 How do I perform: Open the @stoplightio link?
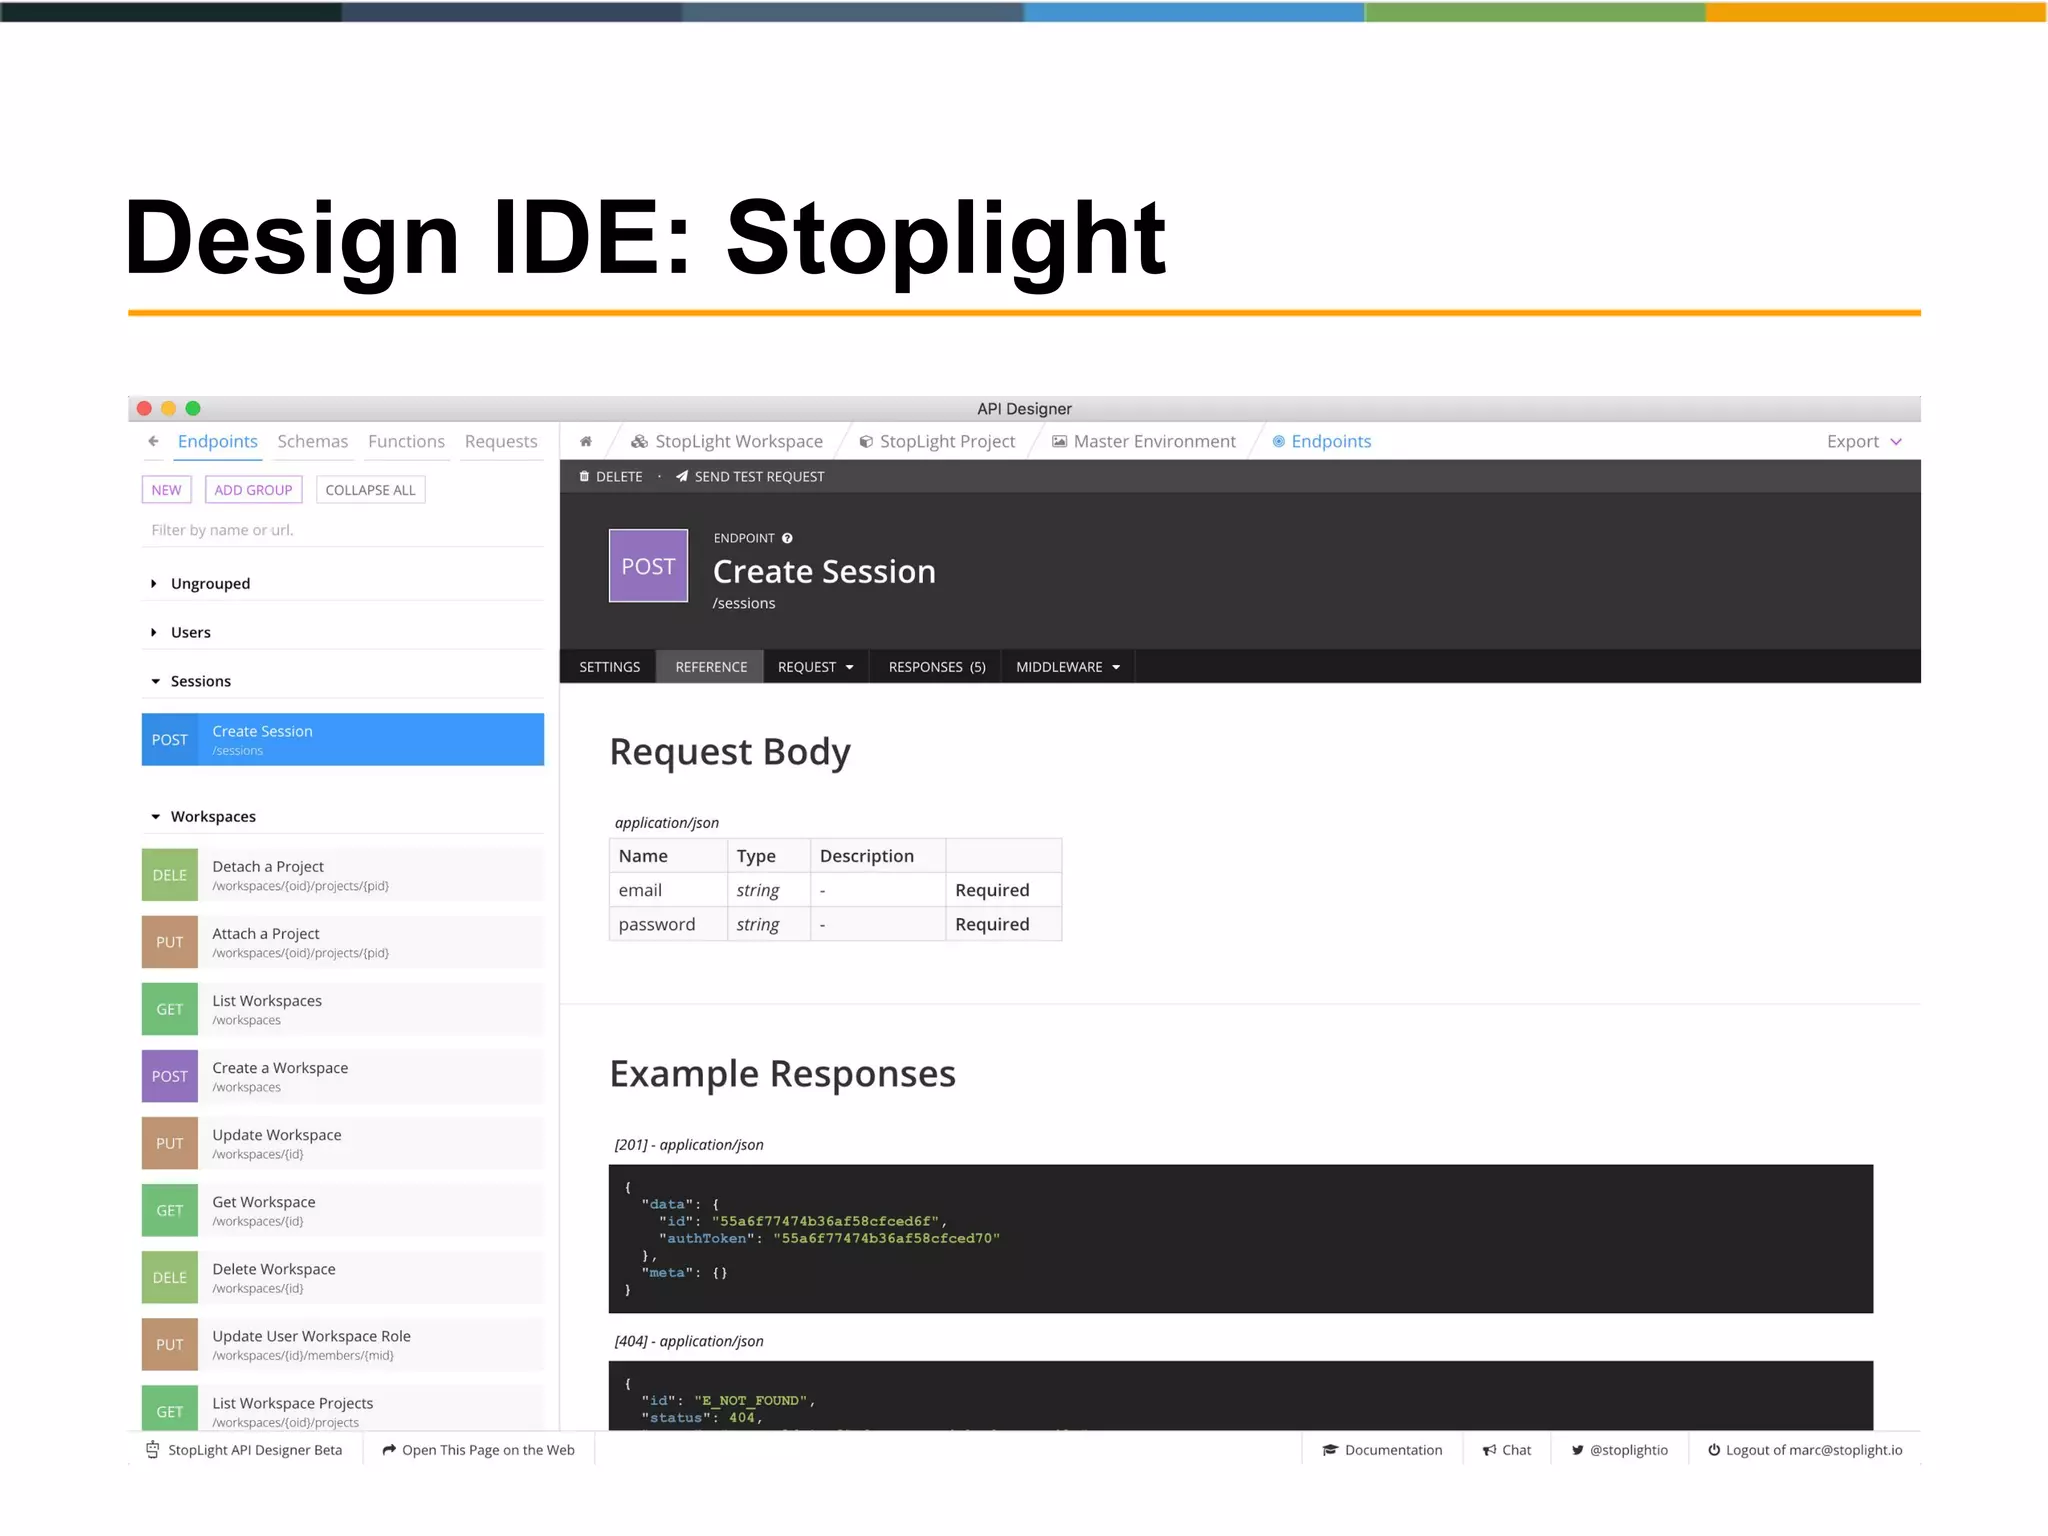pos(1619,1450)
